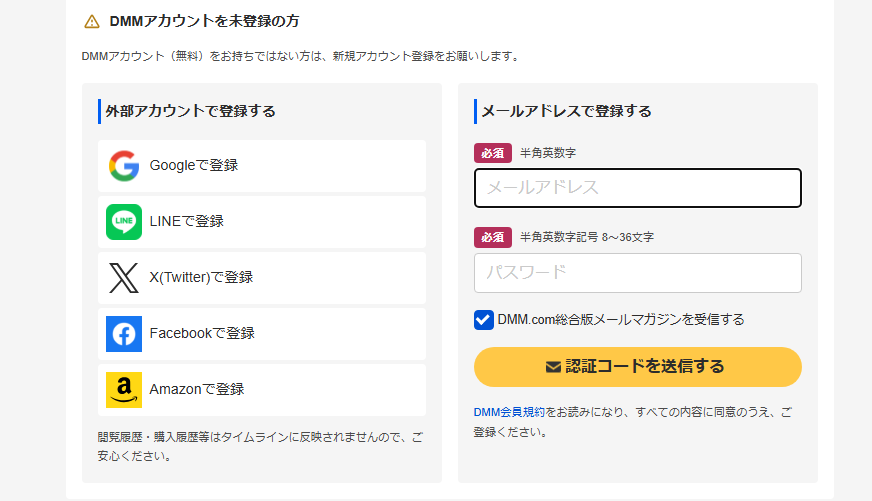Select Facebookで登録 sign-up option
872x501 pixels.
[x=262, y=334]
